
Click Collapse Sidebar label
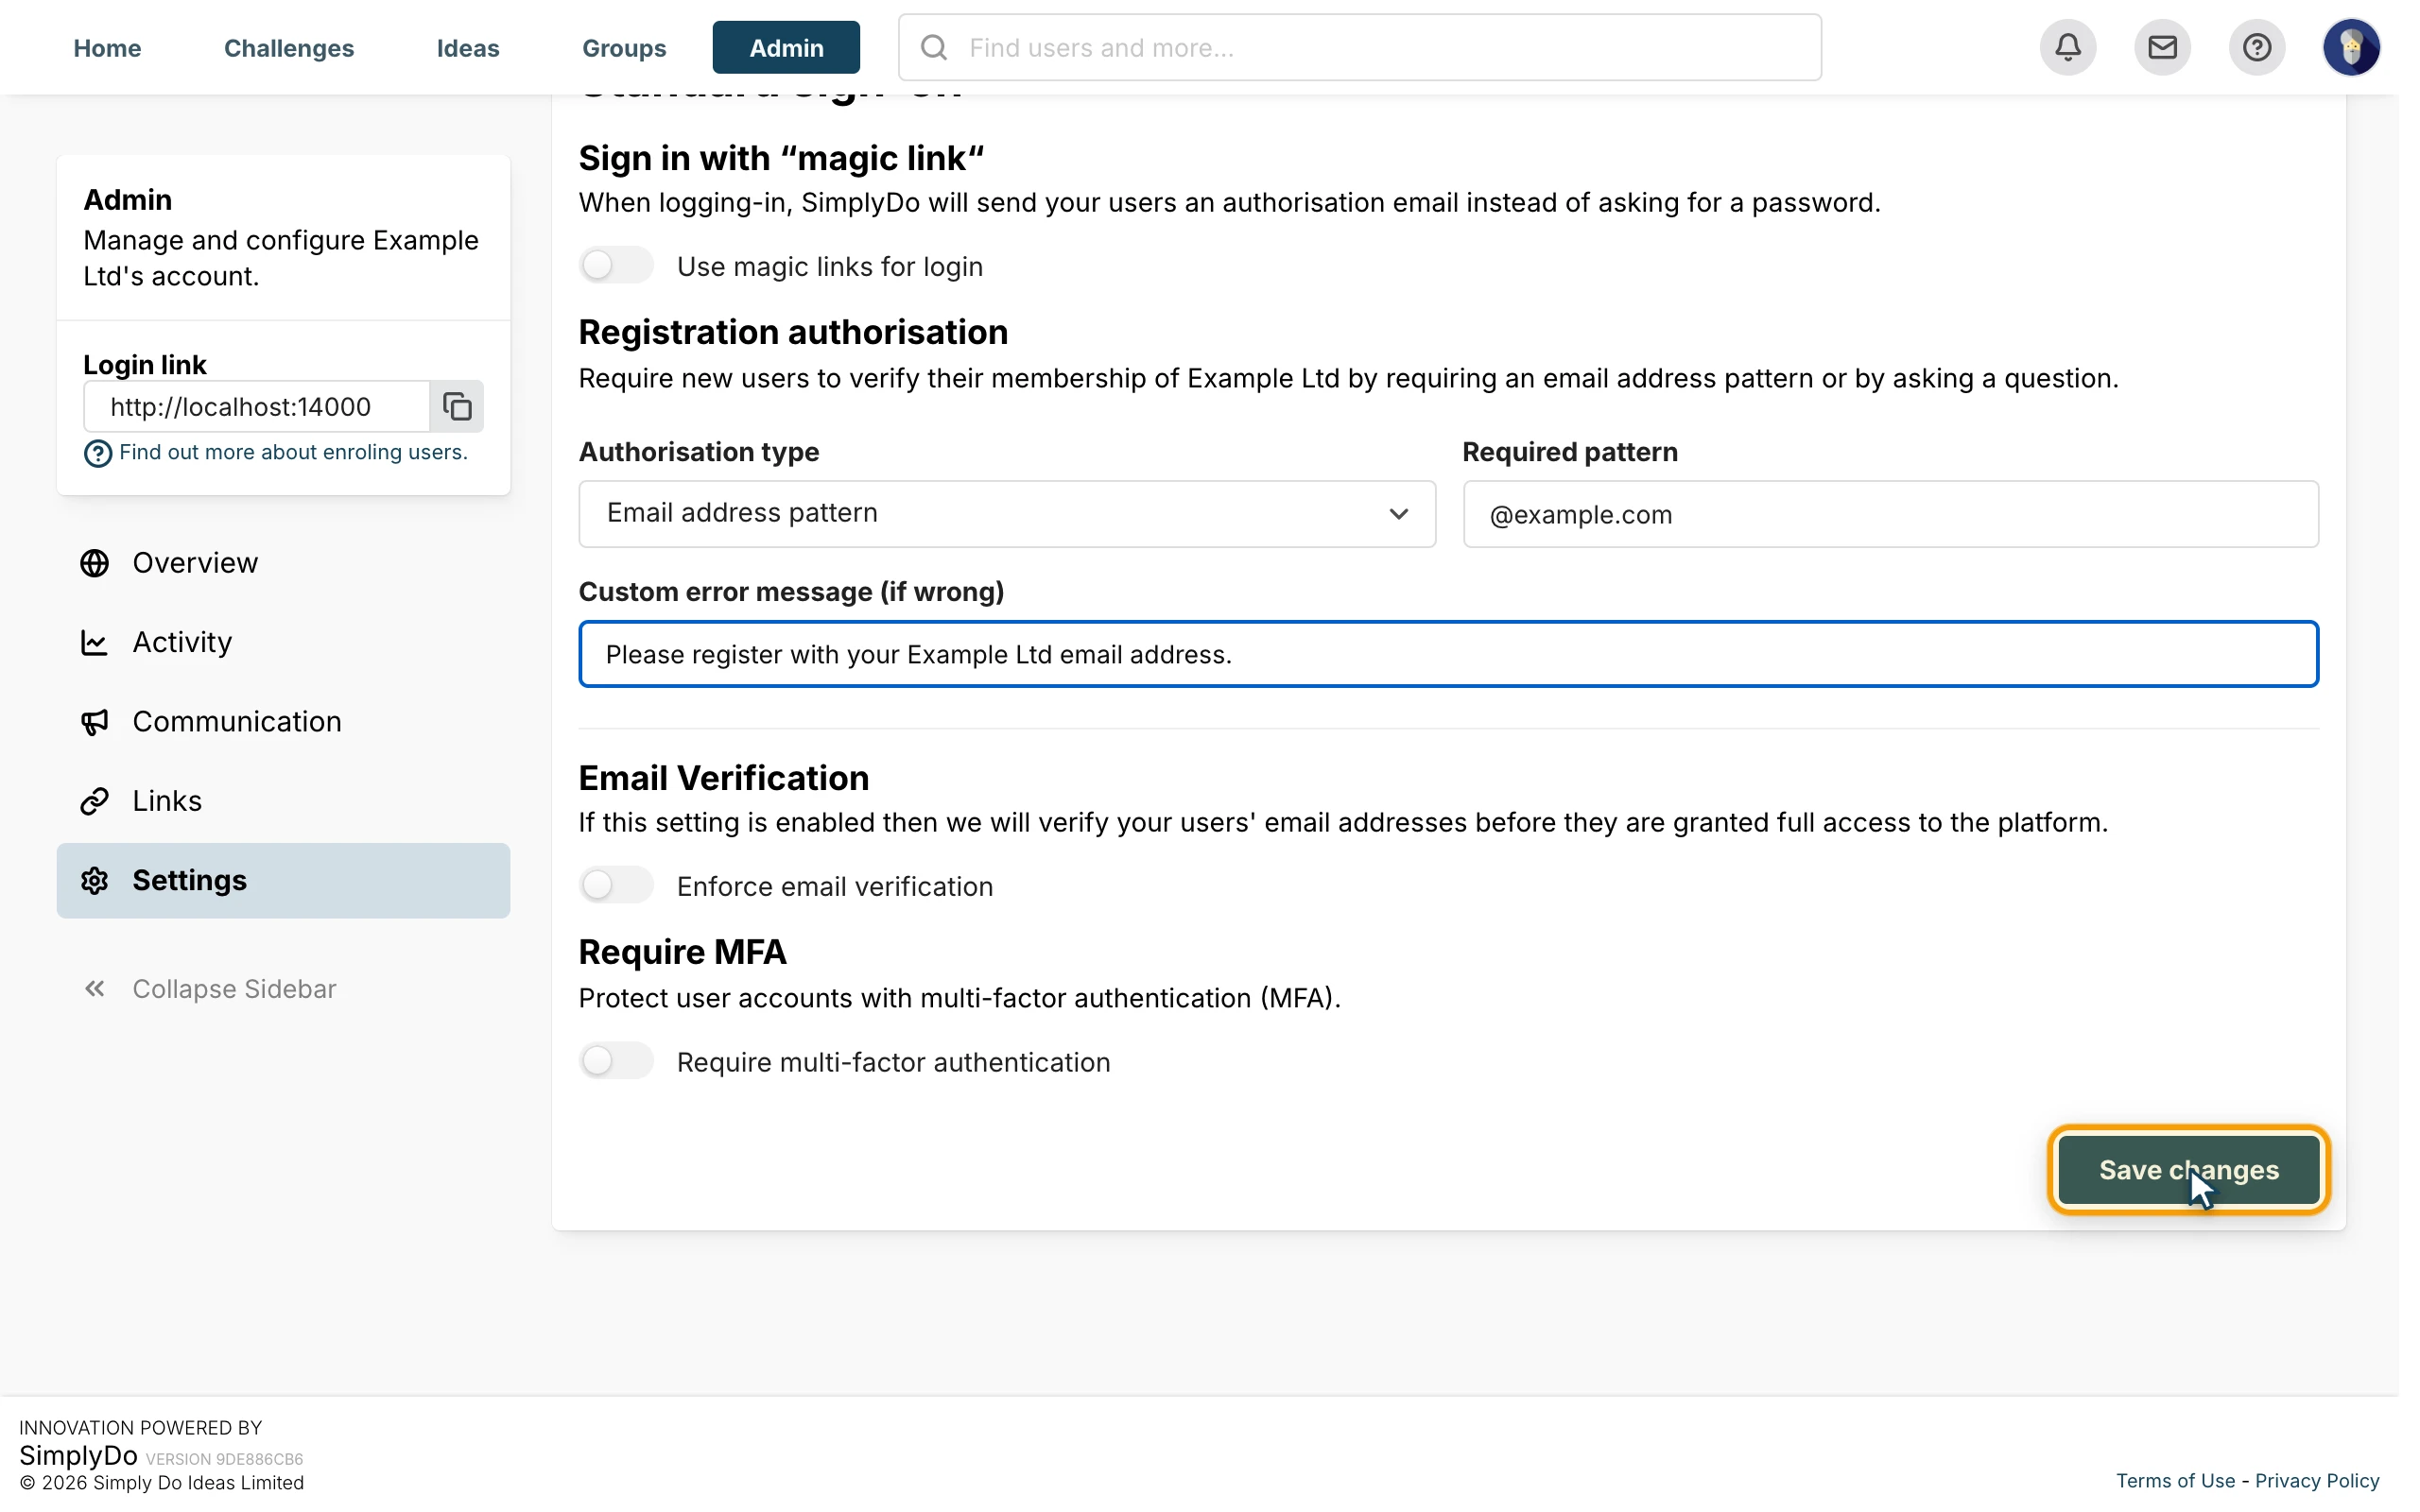pyautogui.click(x=234, y=989)
